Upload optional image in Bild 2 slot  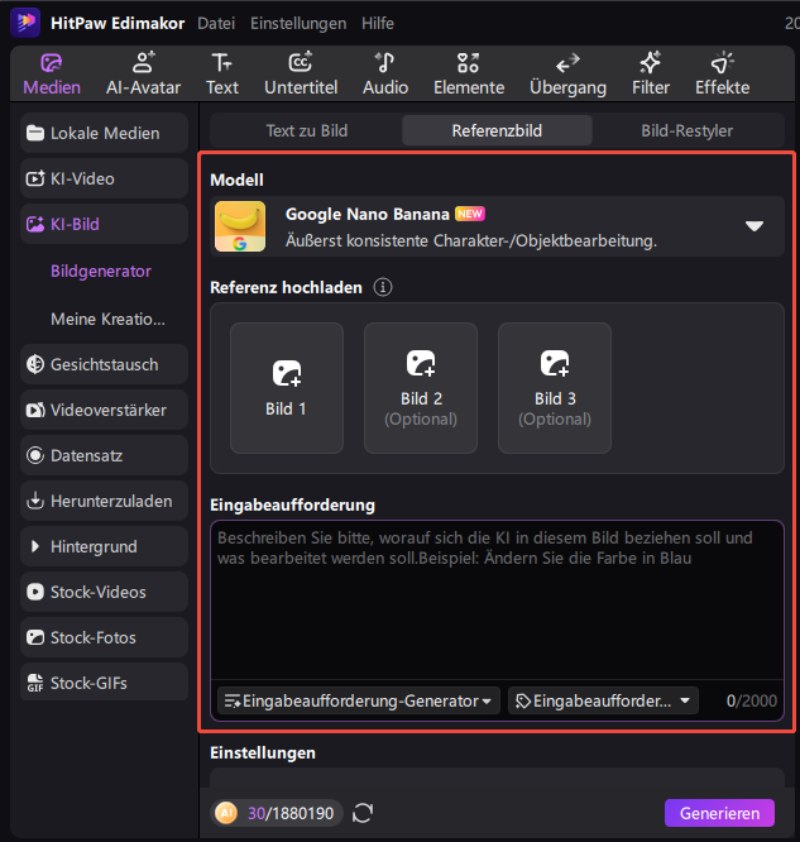[x=420, y=388]
